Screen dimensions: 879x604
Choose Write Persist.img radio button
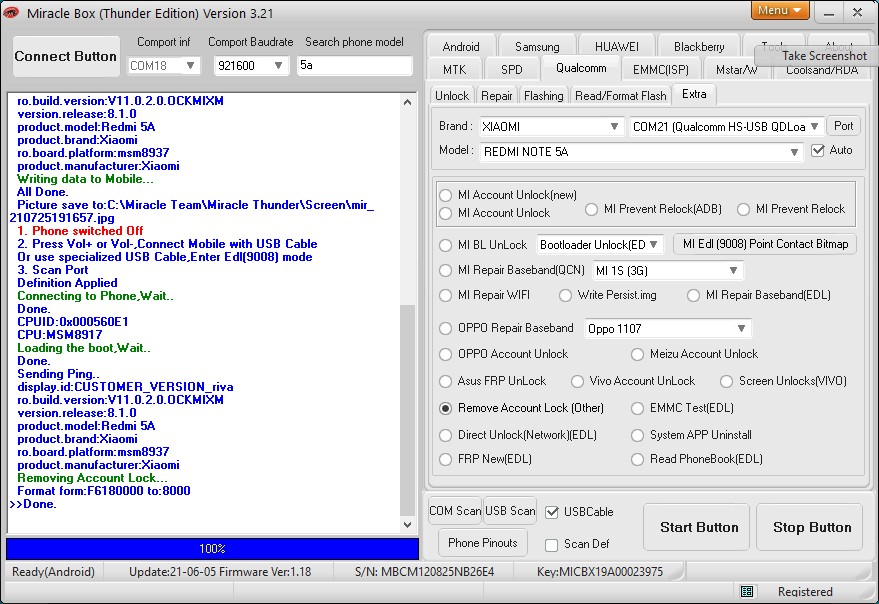coord(566,296)
